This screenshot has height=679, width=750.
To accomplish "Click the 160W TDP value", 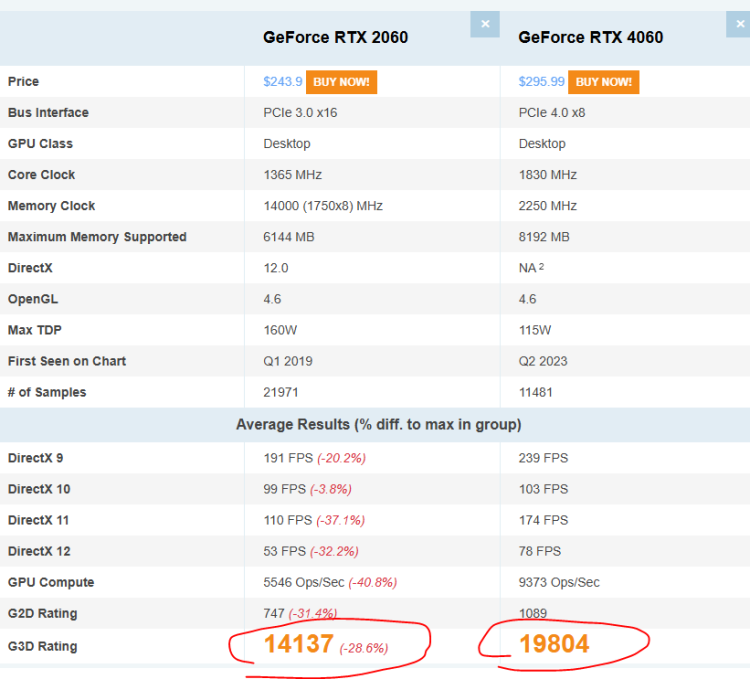I will coord(280,330).
